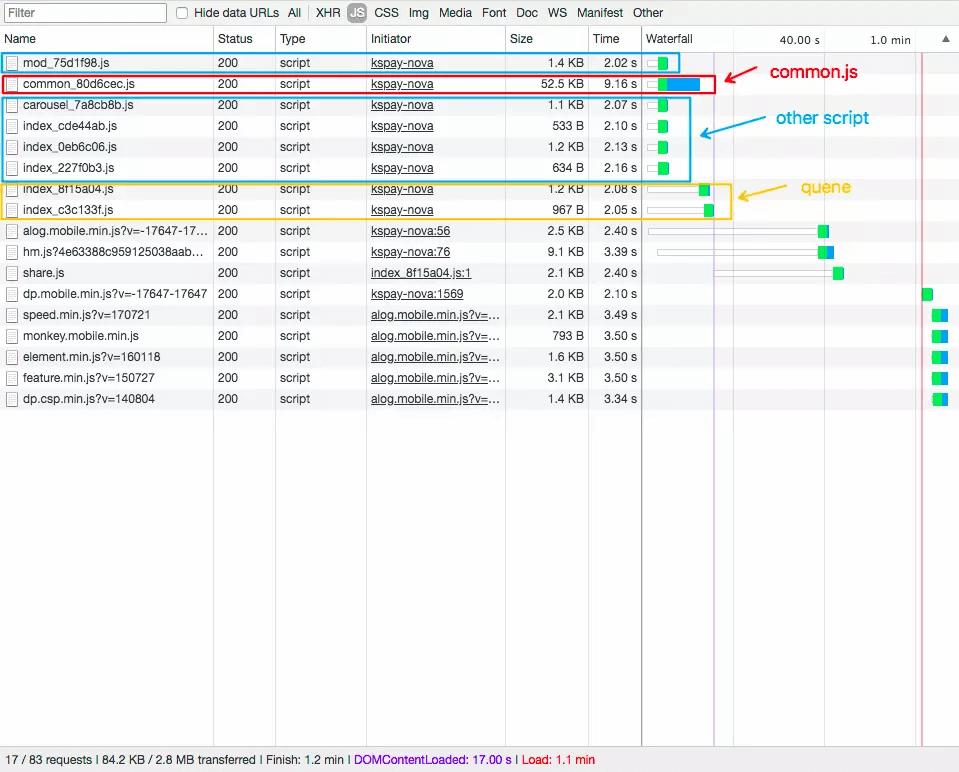Select the JS filter
Screen dimensions: 959x772
click(x=357, y=13)
